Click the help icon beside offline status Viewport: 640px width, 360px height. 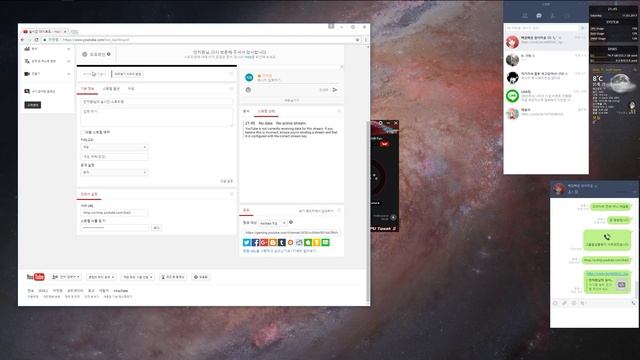click(109, 54)
